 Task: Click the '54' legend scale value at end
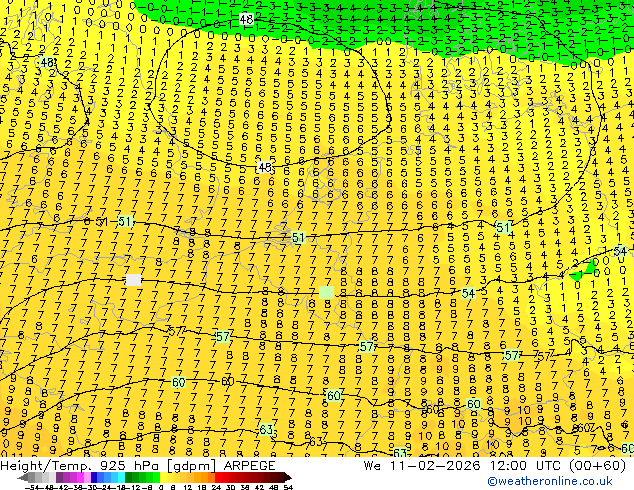[288, 487]
